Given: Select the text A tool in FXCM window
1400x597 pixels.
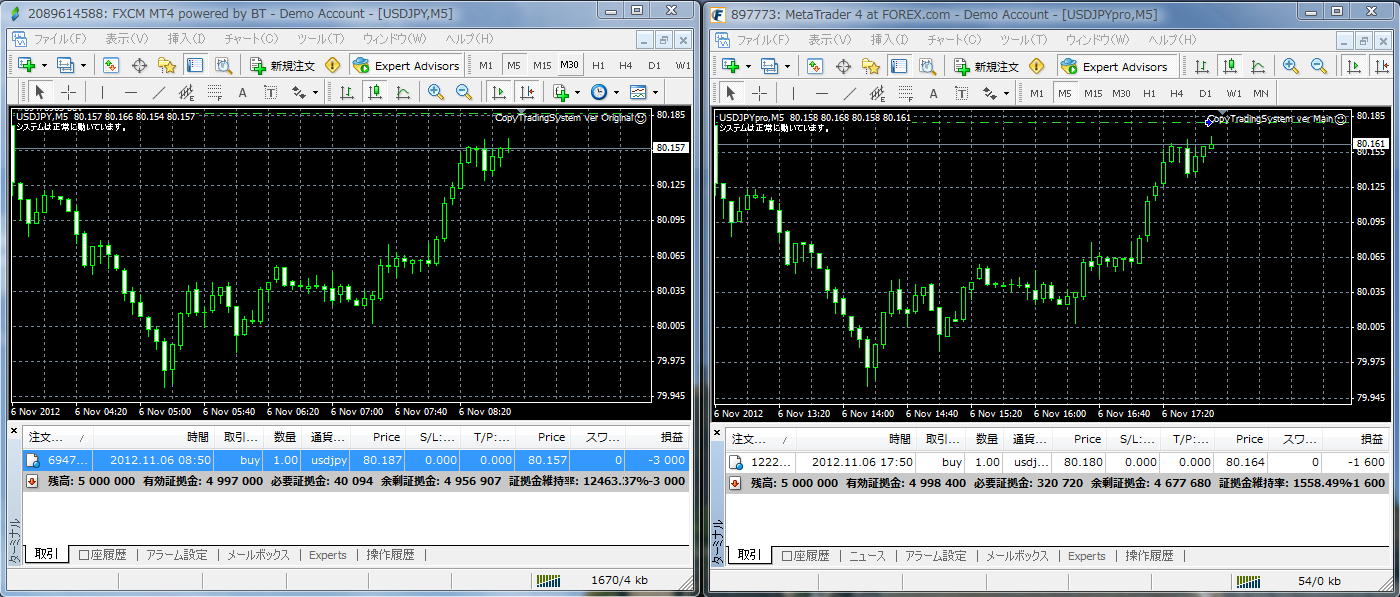Looking at the screenshot, I should coord(242,92).
